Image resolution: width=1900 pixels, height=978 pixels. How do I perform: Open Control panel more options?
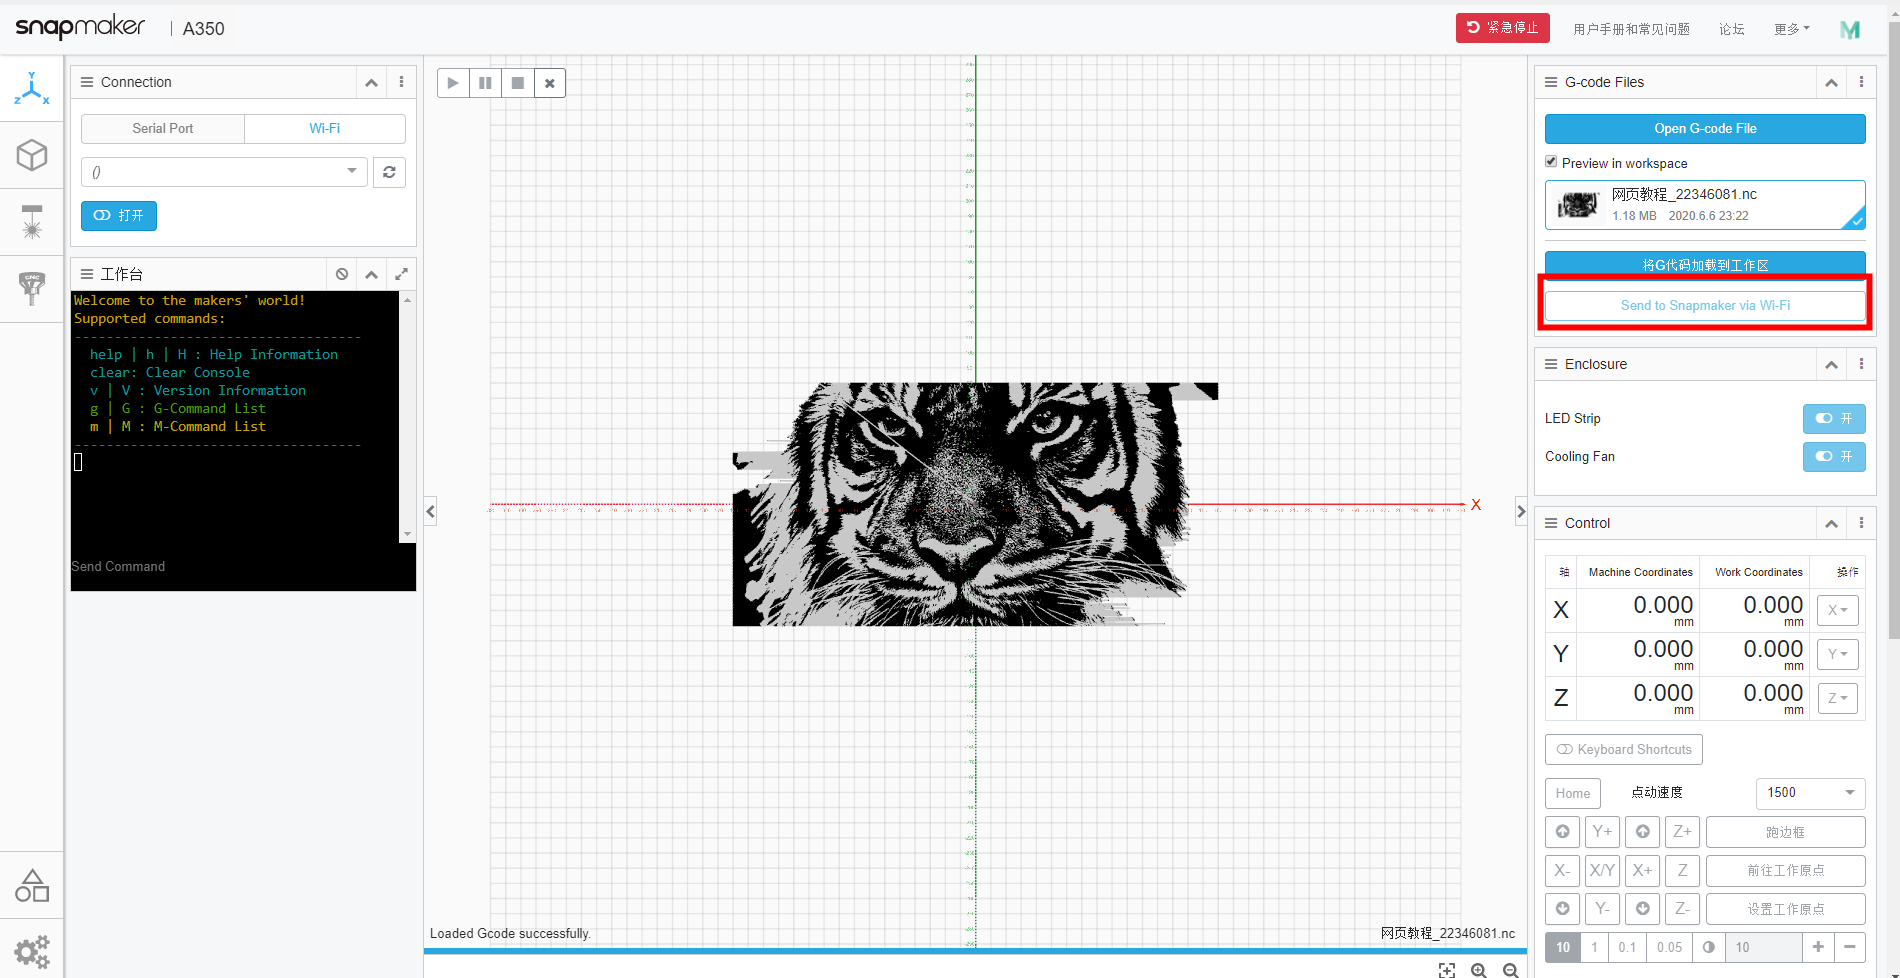click(x=1861, y=523)
